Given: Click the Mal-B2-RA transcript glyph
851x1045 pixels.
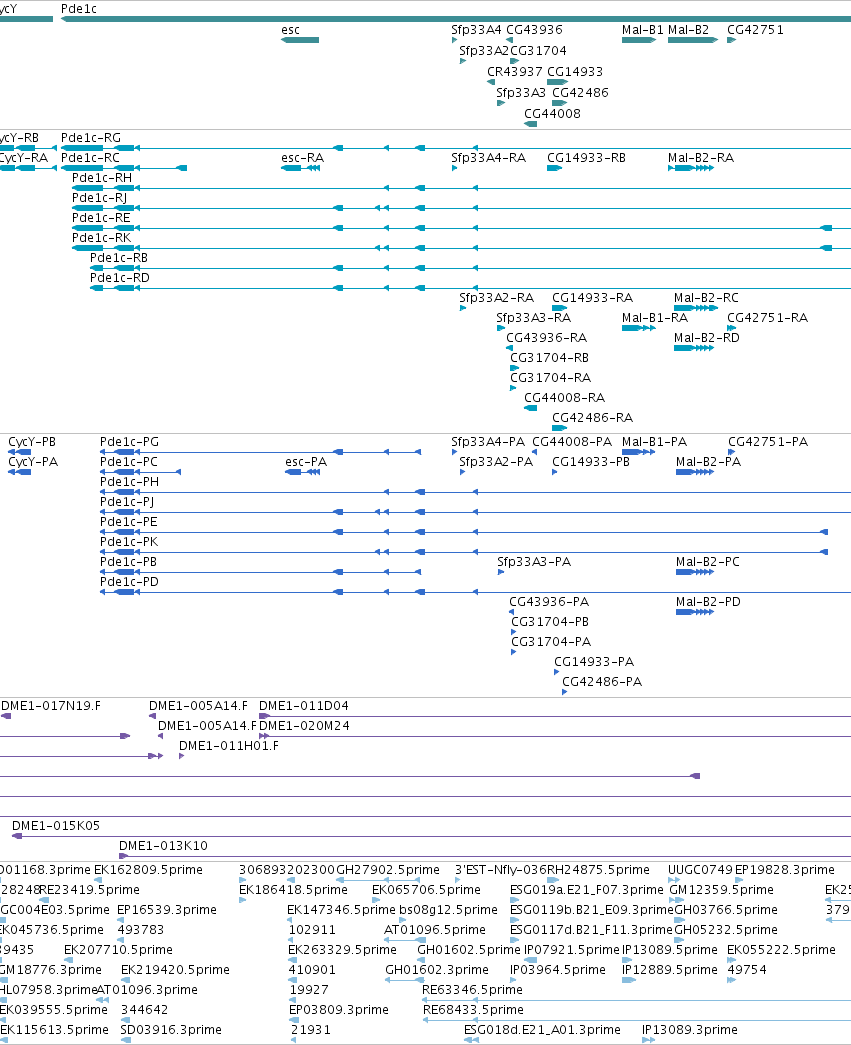Looking at the screenshot, I should point(691,168).
